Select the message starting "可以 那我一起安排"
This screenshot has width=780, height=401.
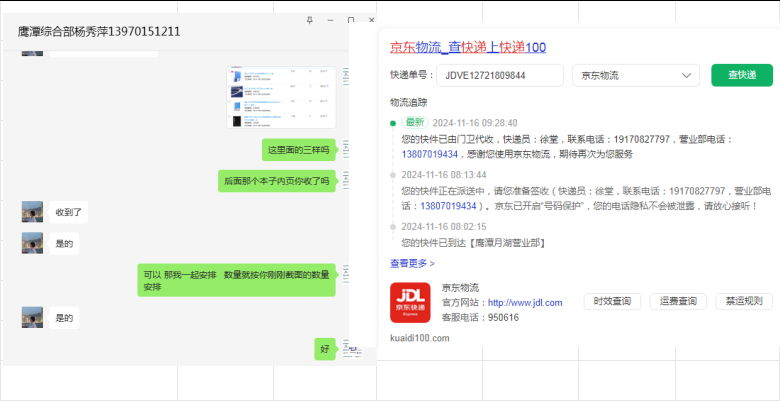(237, 280)
